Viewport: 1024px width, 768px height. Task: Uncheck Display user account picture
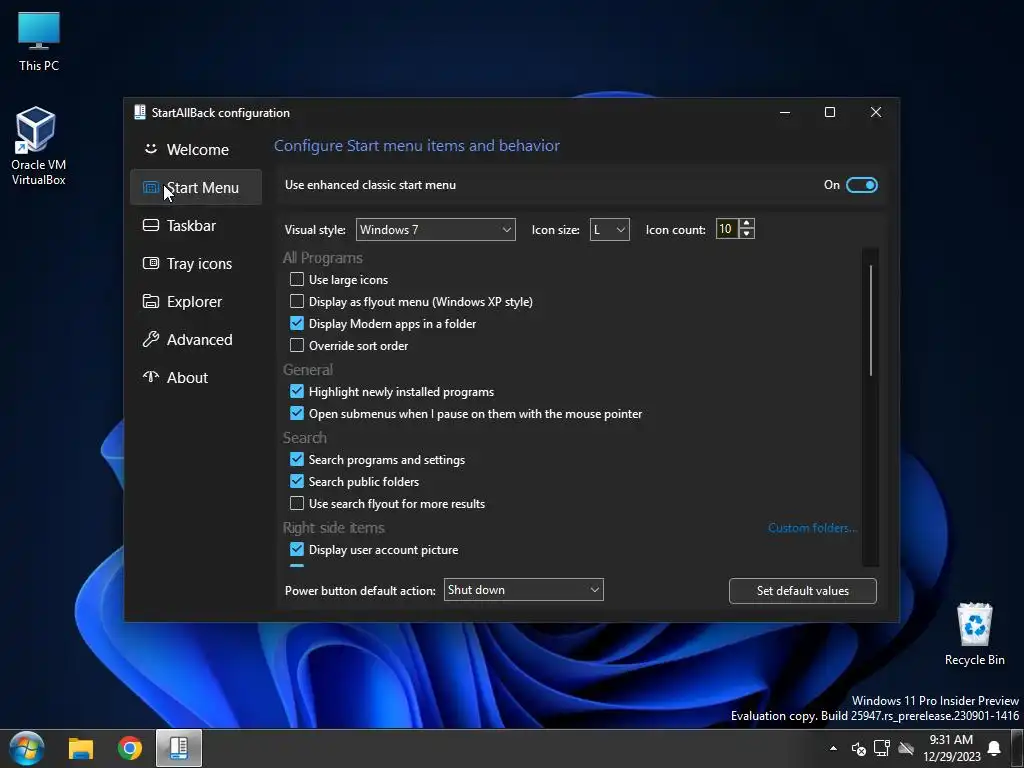pos(297,549)
